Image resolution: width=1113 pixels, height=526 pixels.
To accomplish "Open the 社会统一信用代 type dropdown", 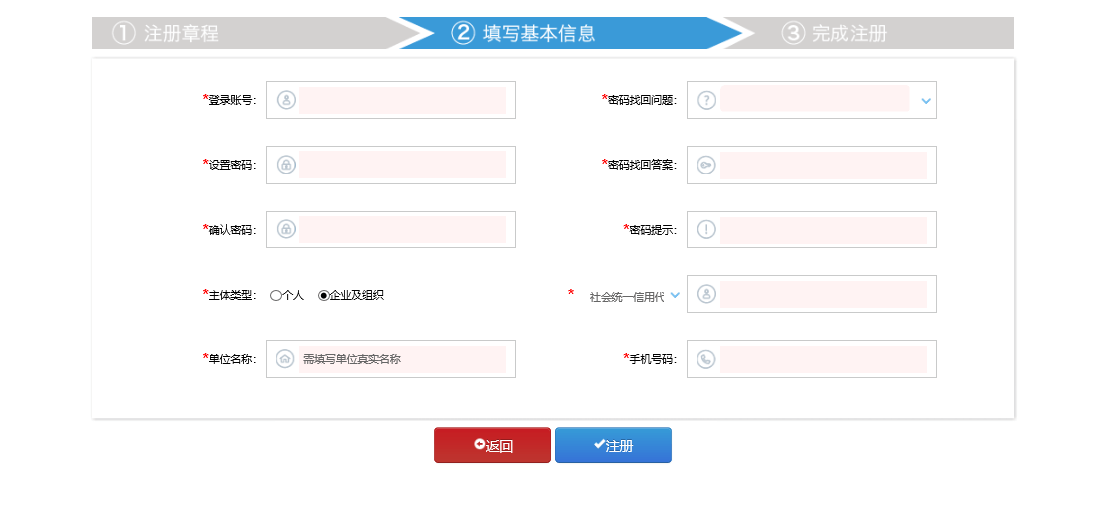I will point(675,295).
